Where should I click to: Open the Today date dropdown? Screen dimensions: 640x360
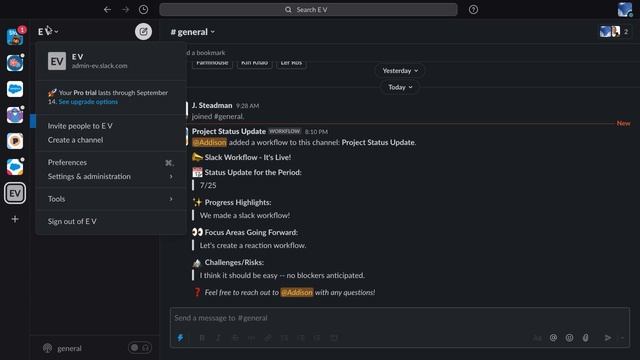click(x=400, y=87)
